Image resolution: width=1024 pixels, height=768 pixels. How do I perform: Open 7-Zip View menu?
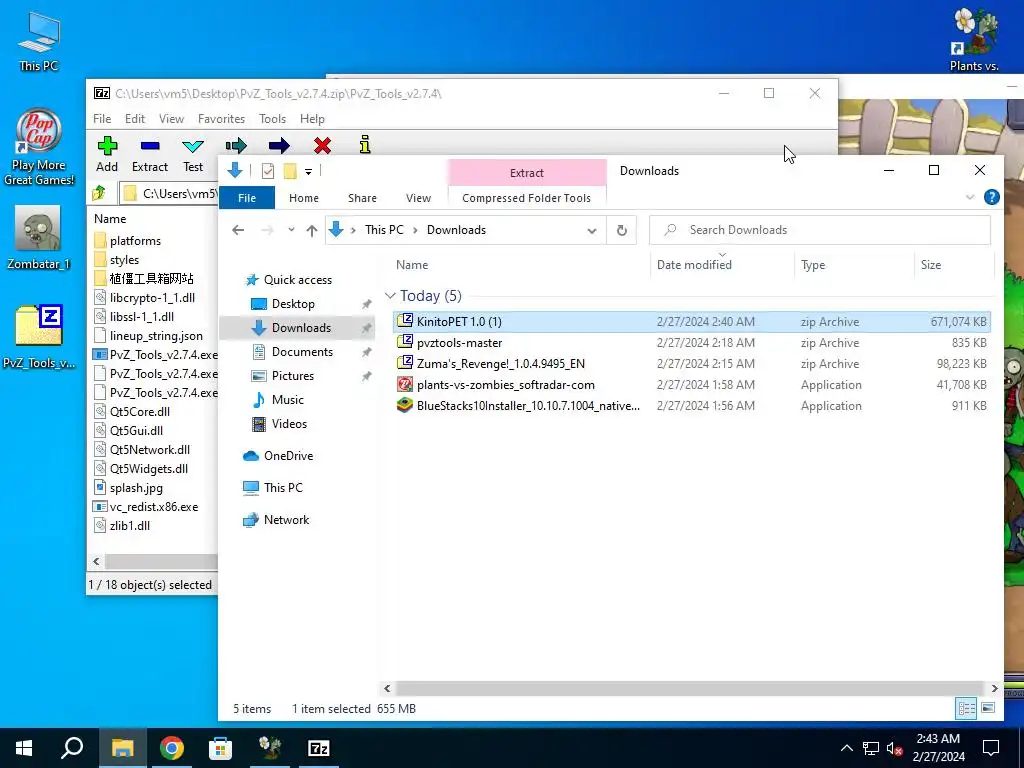(171, 119)
